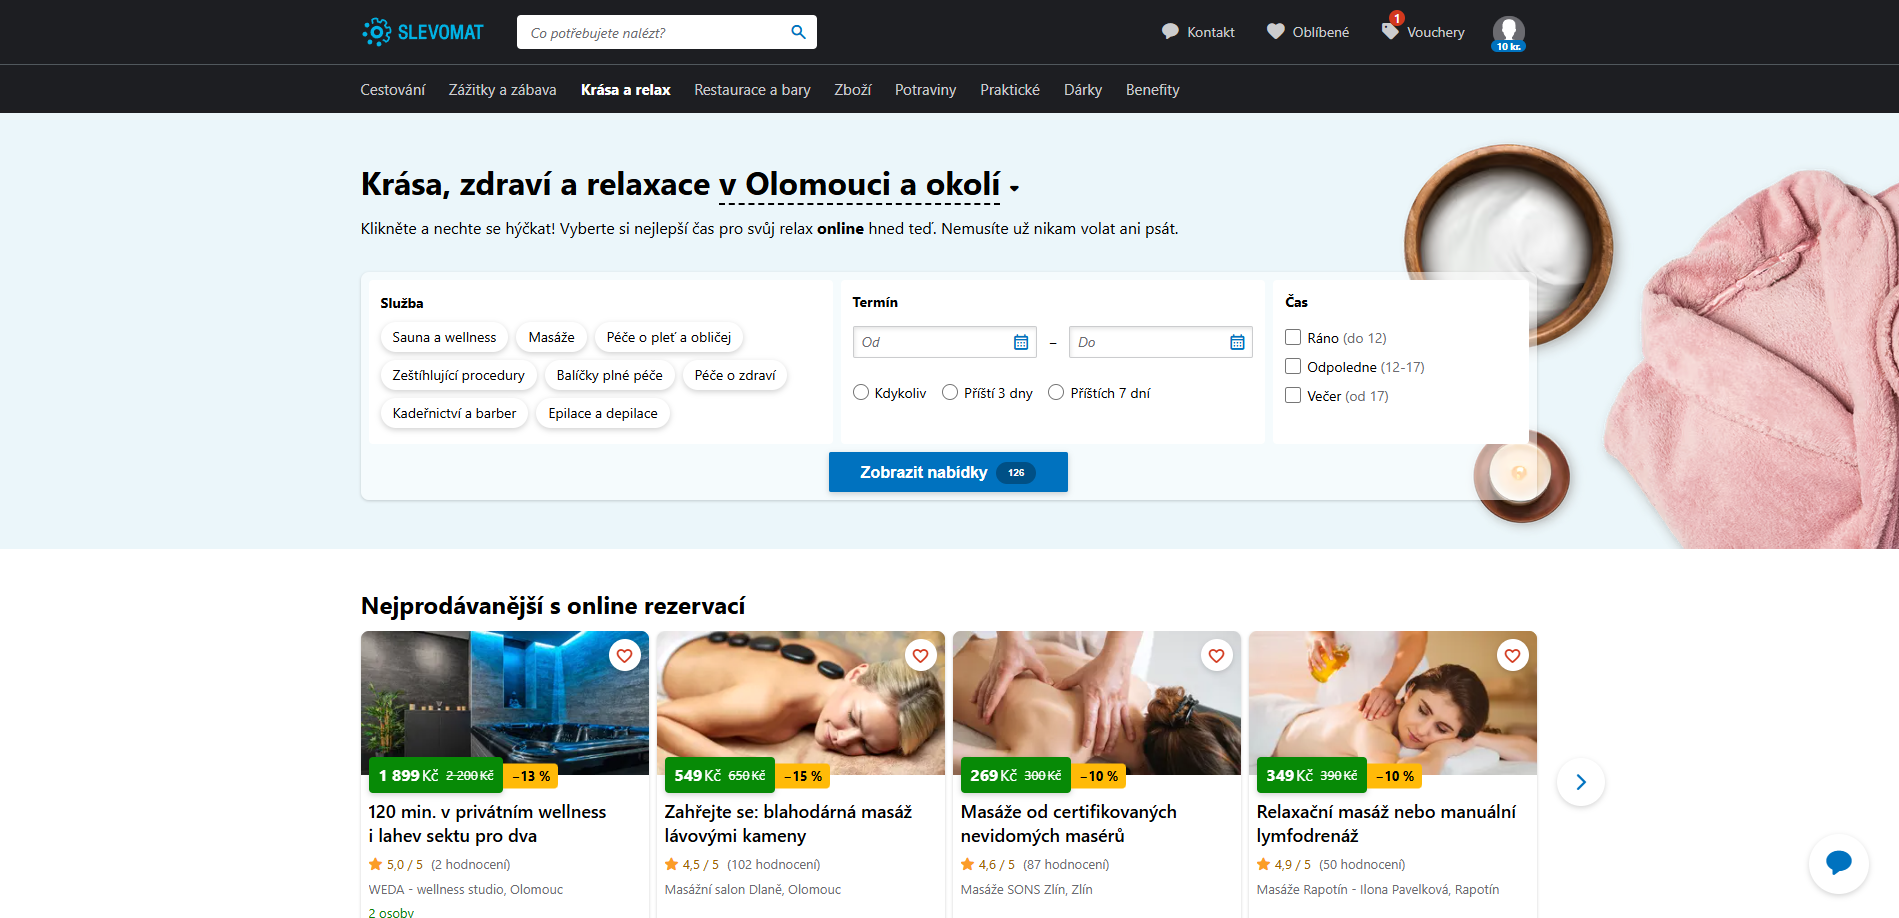The image size is (1899, 918).
Task: Select the Příštích 7 dní option
Action: pyautogui.click(x=1056, y=393)
